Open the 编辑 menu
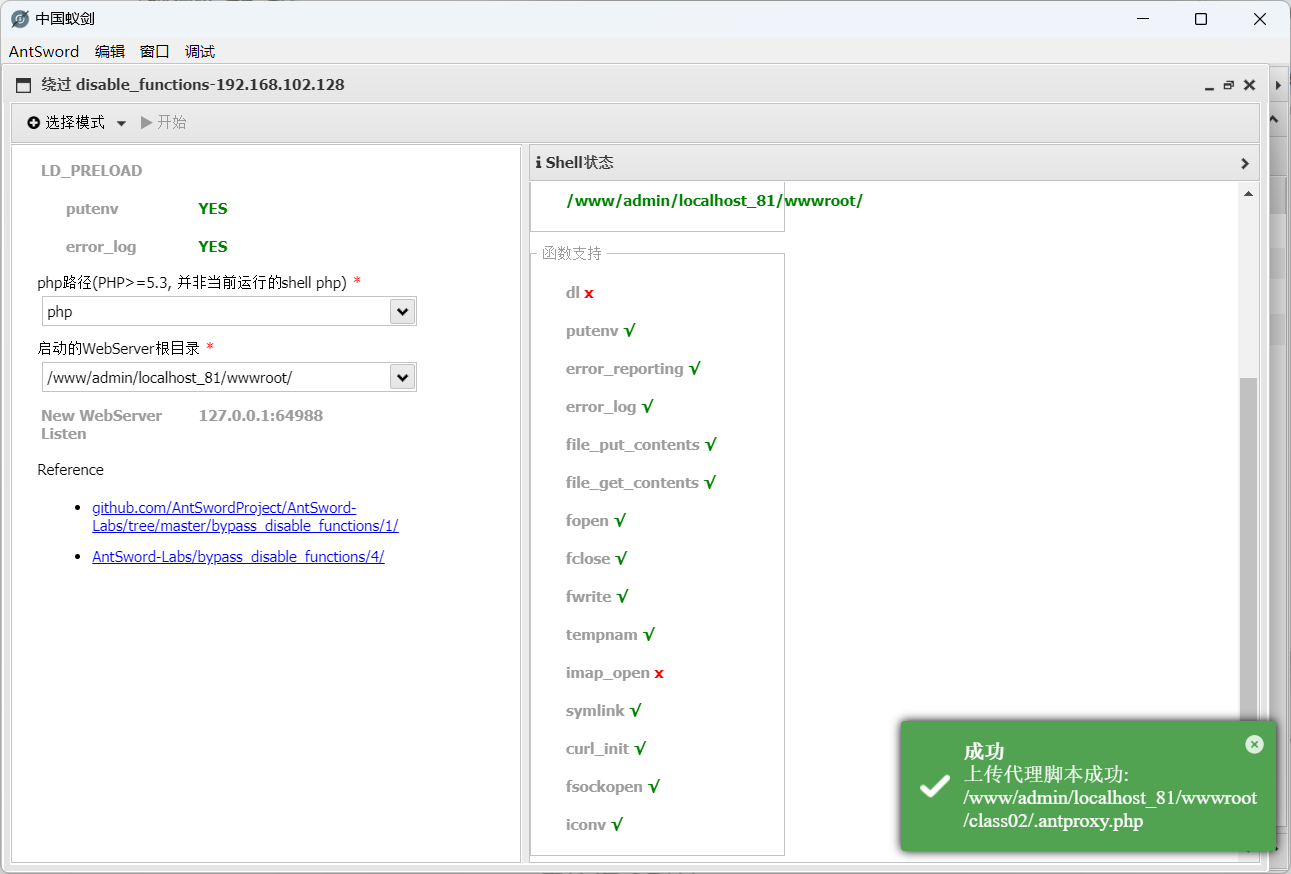Screen dimensions: 1291x874 pyautogui.click(x=110, y=52)
